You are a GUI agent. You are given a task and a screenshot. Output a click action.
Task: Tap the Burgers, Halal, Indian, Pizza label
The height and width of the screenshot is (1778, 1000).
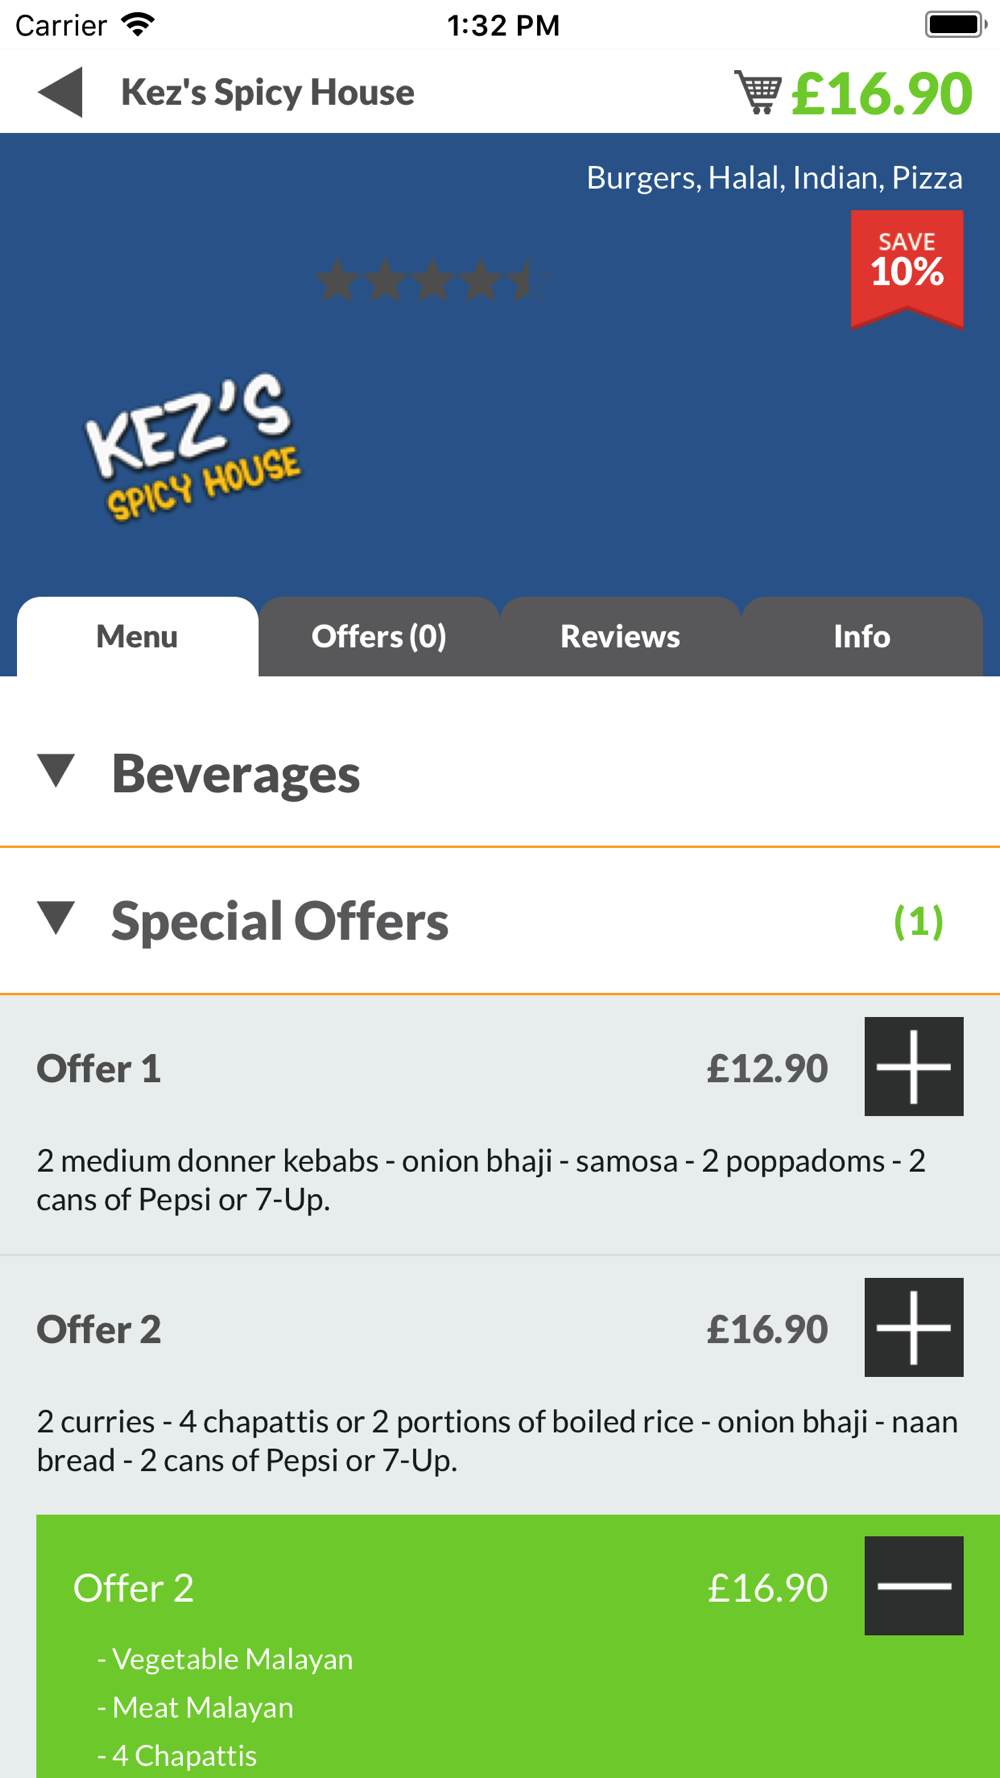point(774,178)
